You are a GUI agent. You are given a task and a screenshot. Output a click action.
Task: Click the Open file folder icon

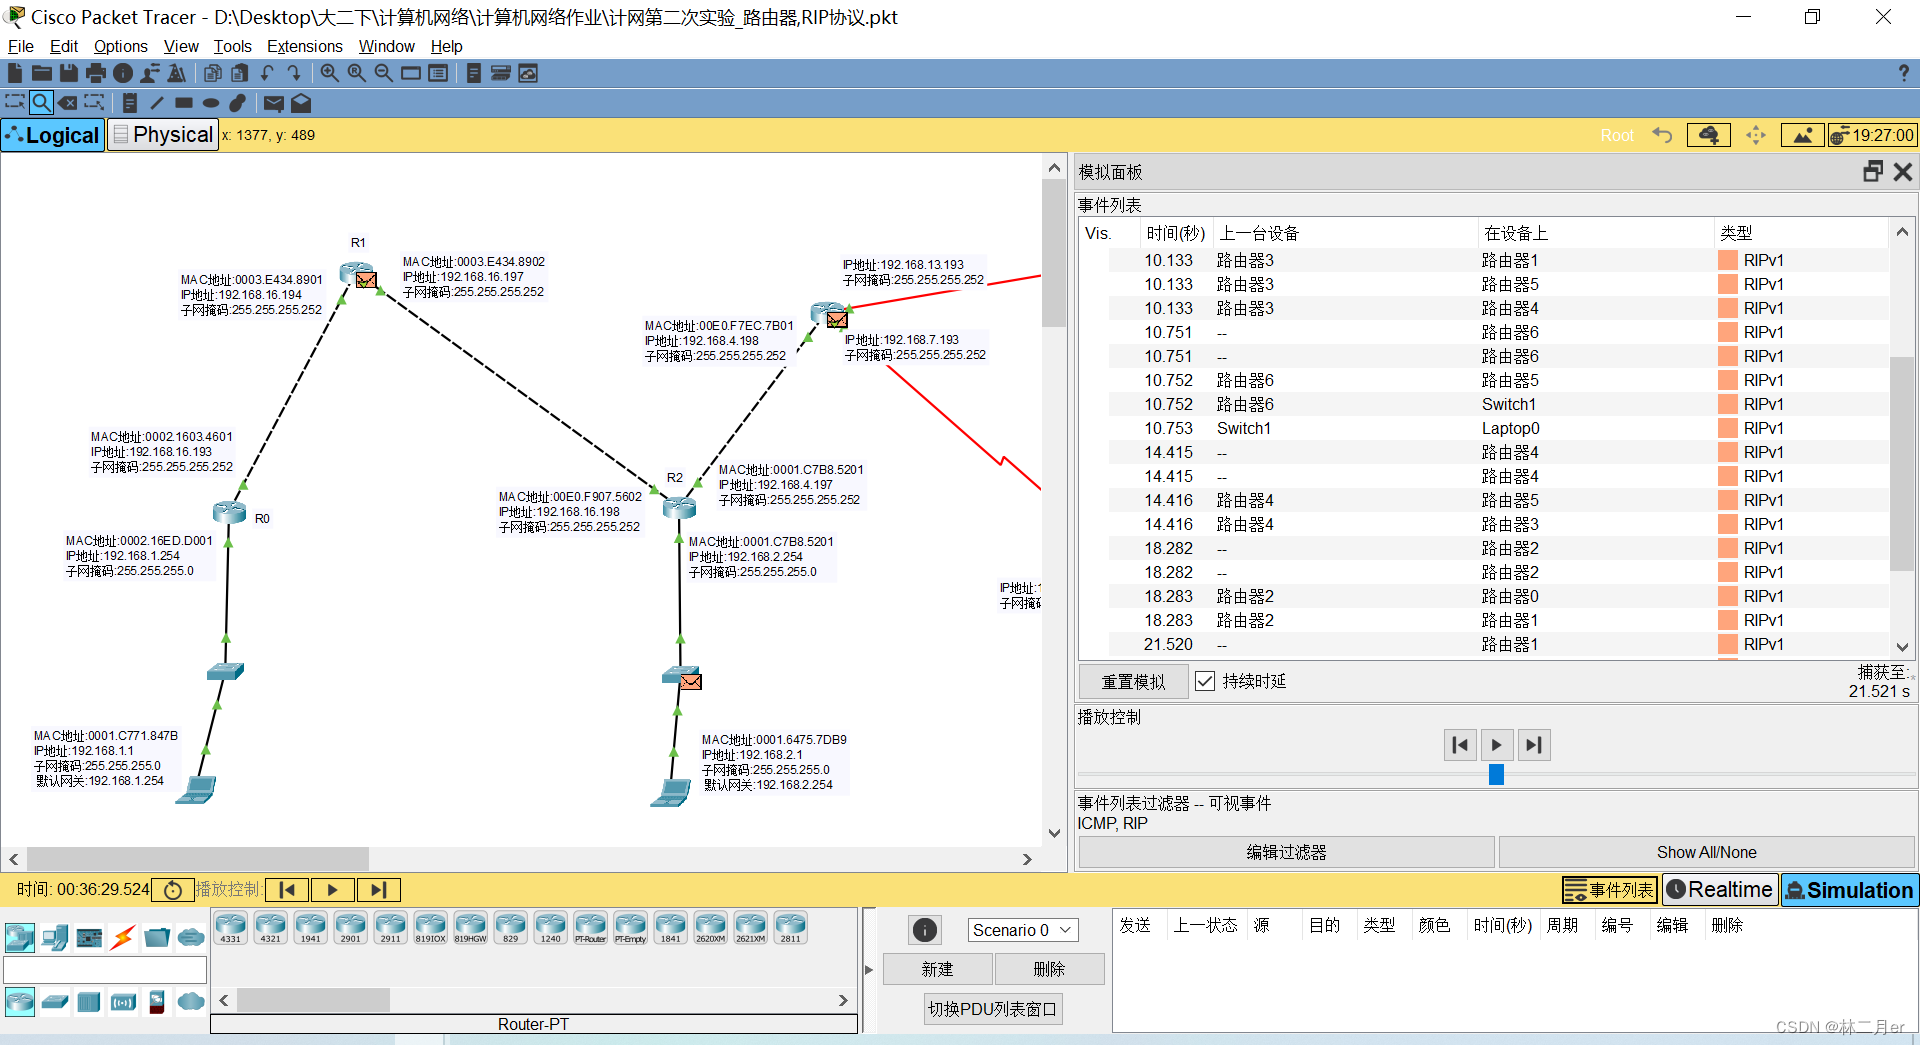(42, 73)
